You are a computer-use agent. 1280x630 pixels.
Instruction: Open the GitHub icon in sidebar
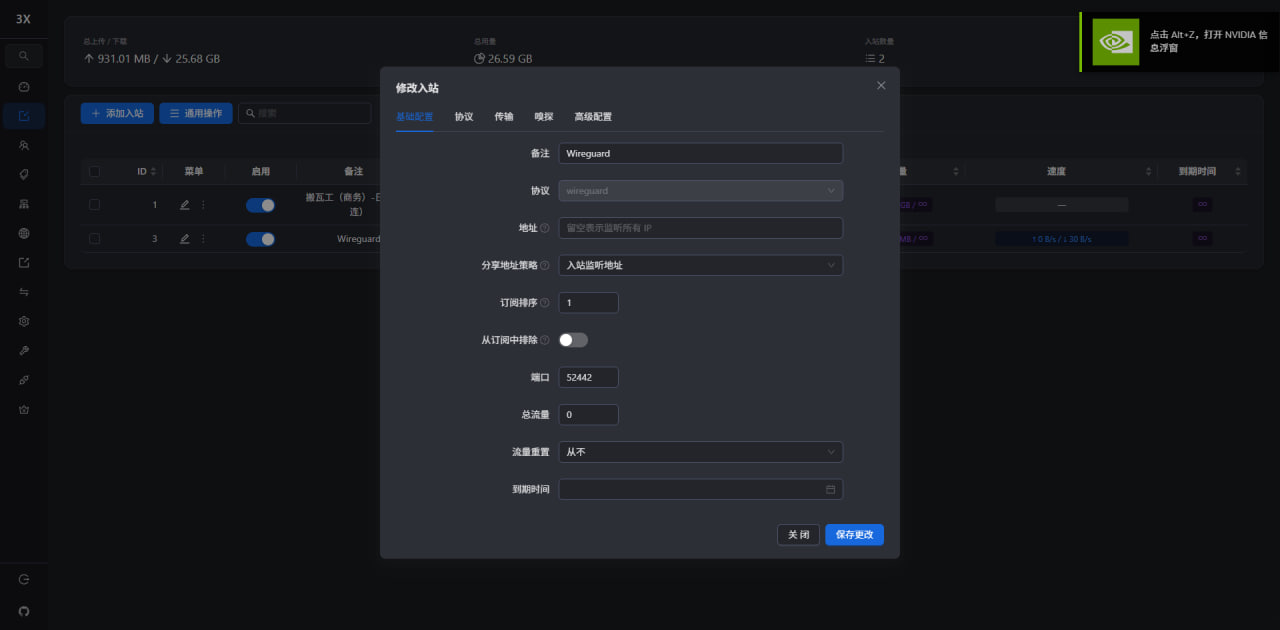click(24, 611)
